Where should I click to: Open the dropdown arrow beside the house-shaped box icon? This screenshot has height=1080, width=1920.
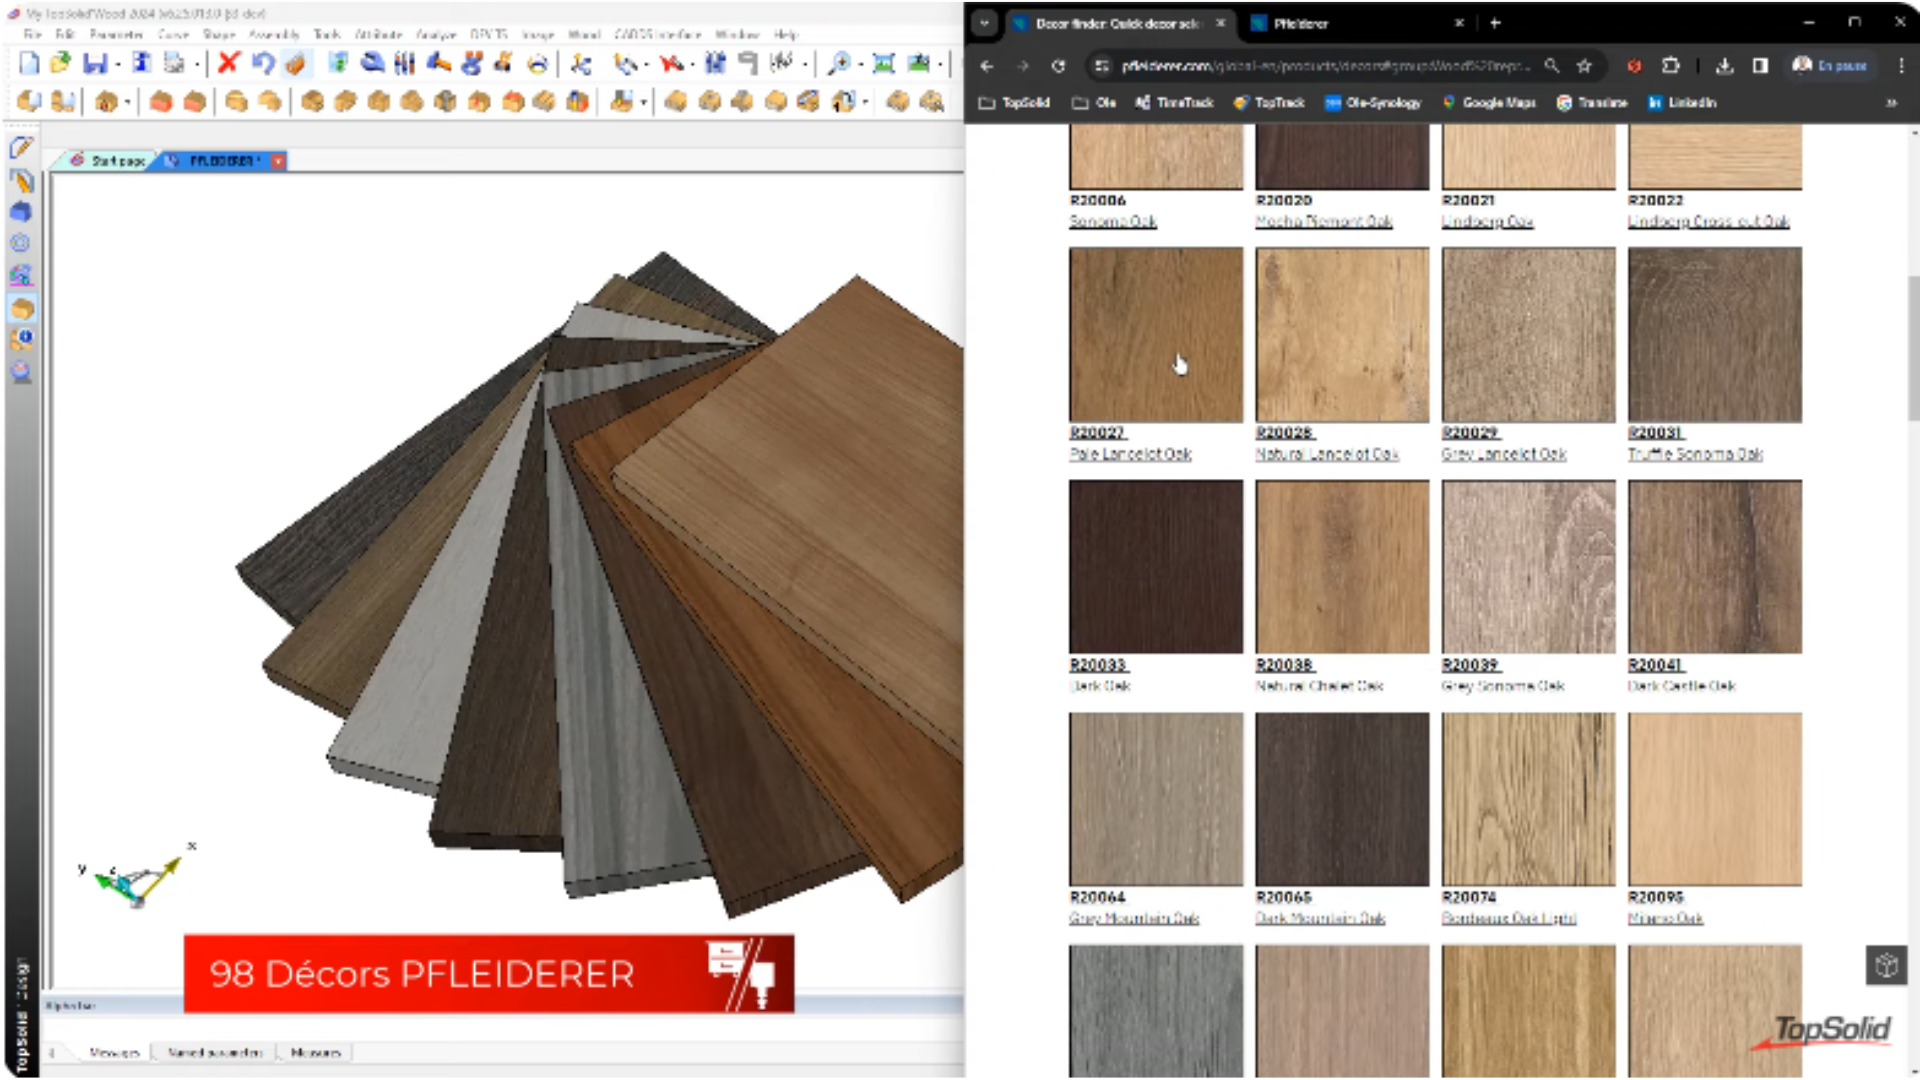click(x=127, y=102)
